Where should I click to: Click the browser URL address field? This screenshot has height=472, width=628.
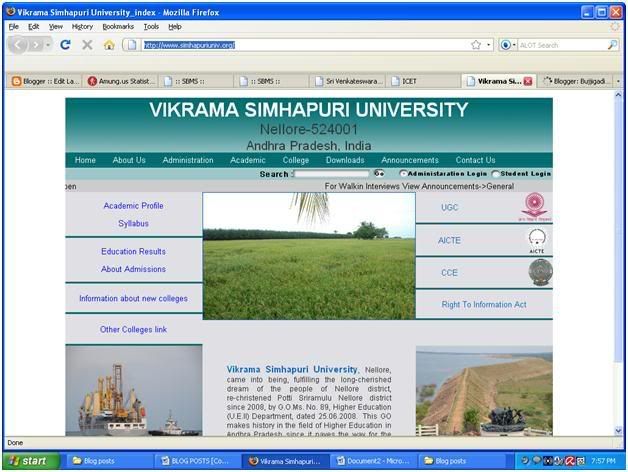tap(304, 45)
